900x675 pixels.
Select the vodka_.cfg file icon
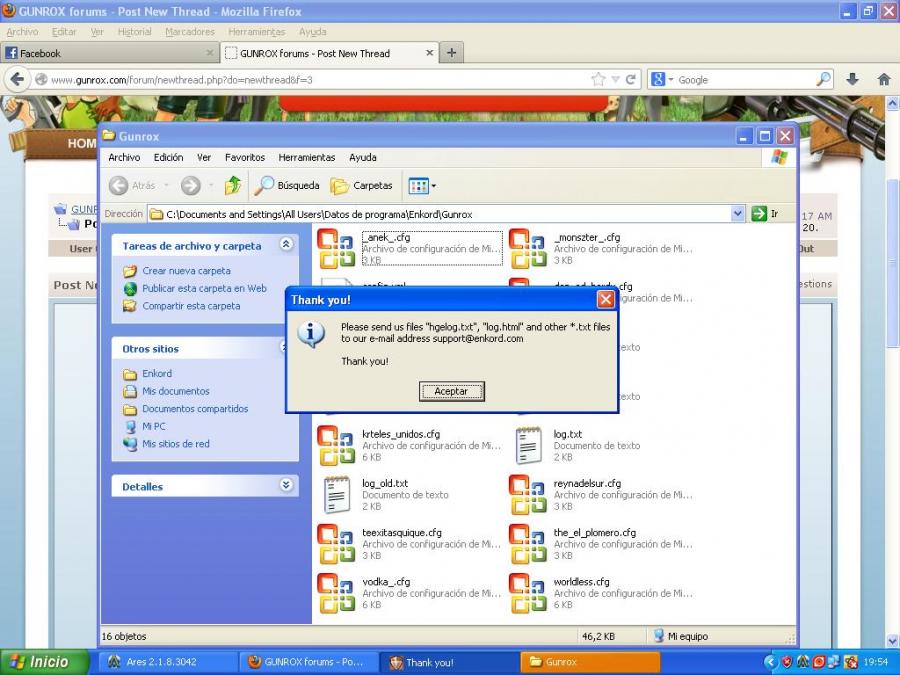(335, 592)
